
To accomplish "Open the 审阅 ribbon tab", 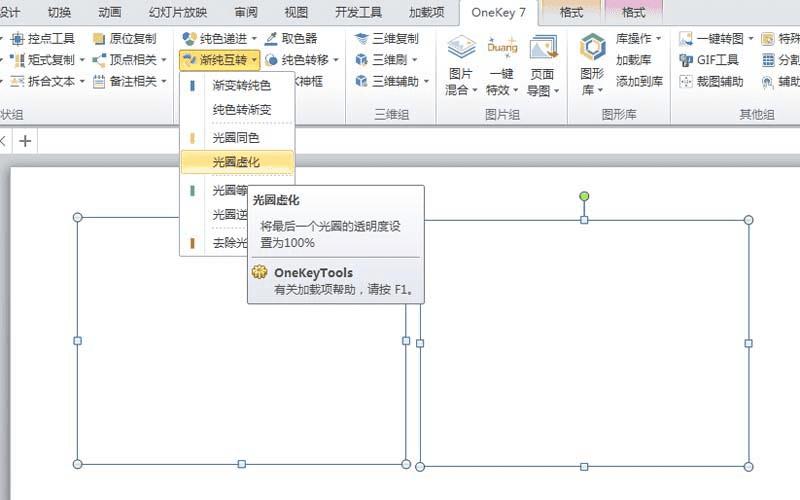I will coord(246,13).
